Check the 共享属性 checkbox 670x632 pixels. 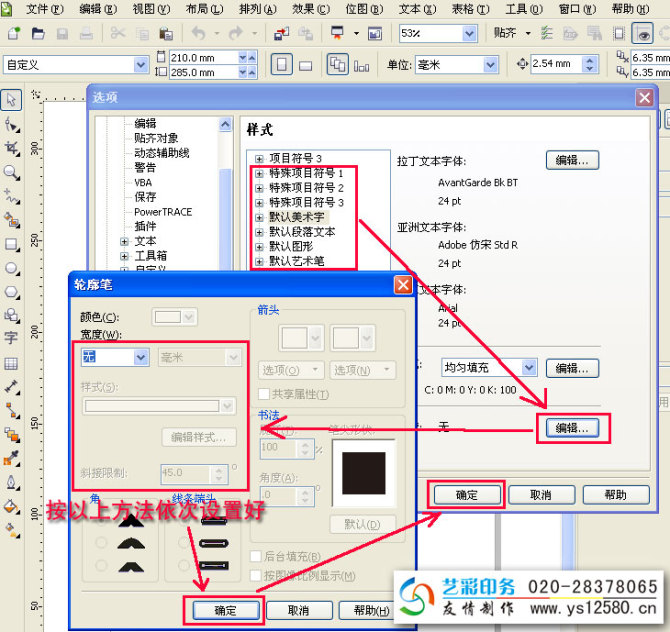point(265,394)
